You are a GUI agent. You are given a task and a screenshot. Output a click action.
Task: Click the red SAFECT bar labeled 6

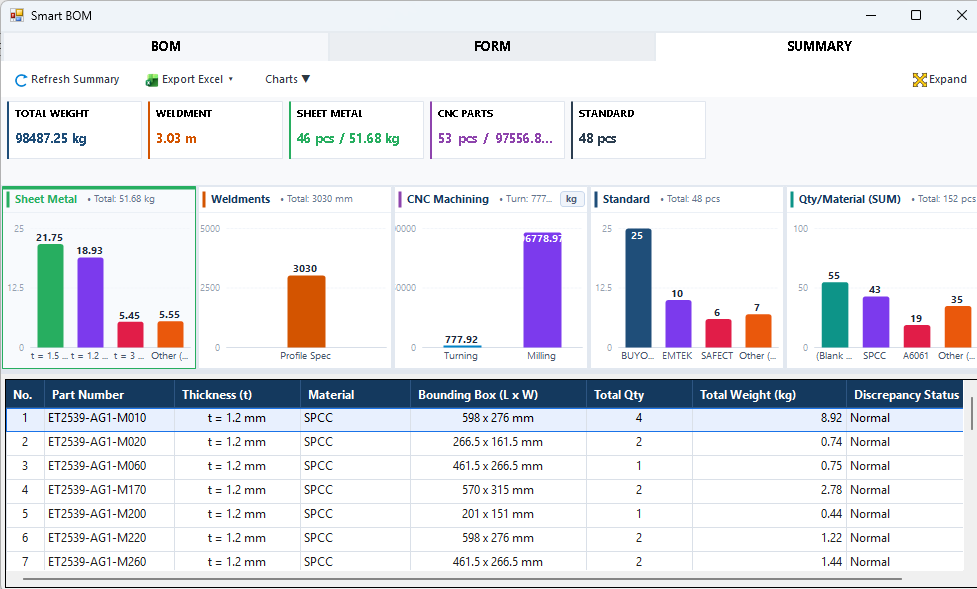pyautogui.click(x=718, y=333)
